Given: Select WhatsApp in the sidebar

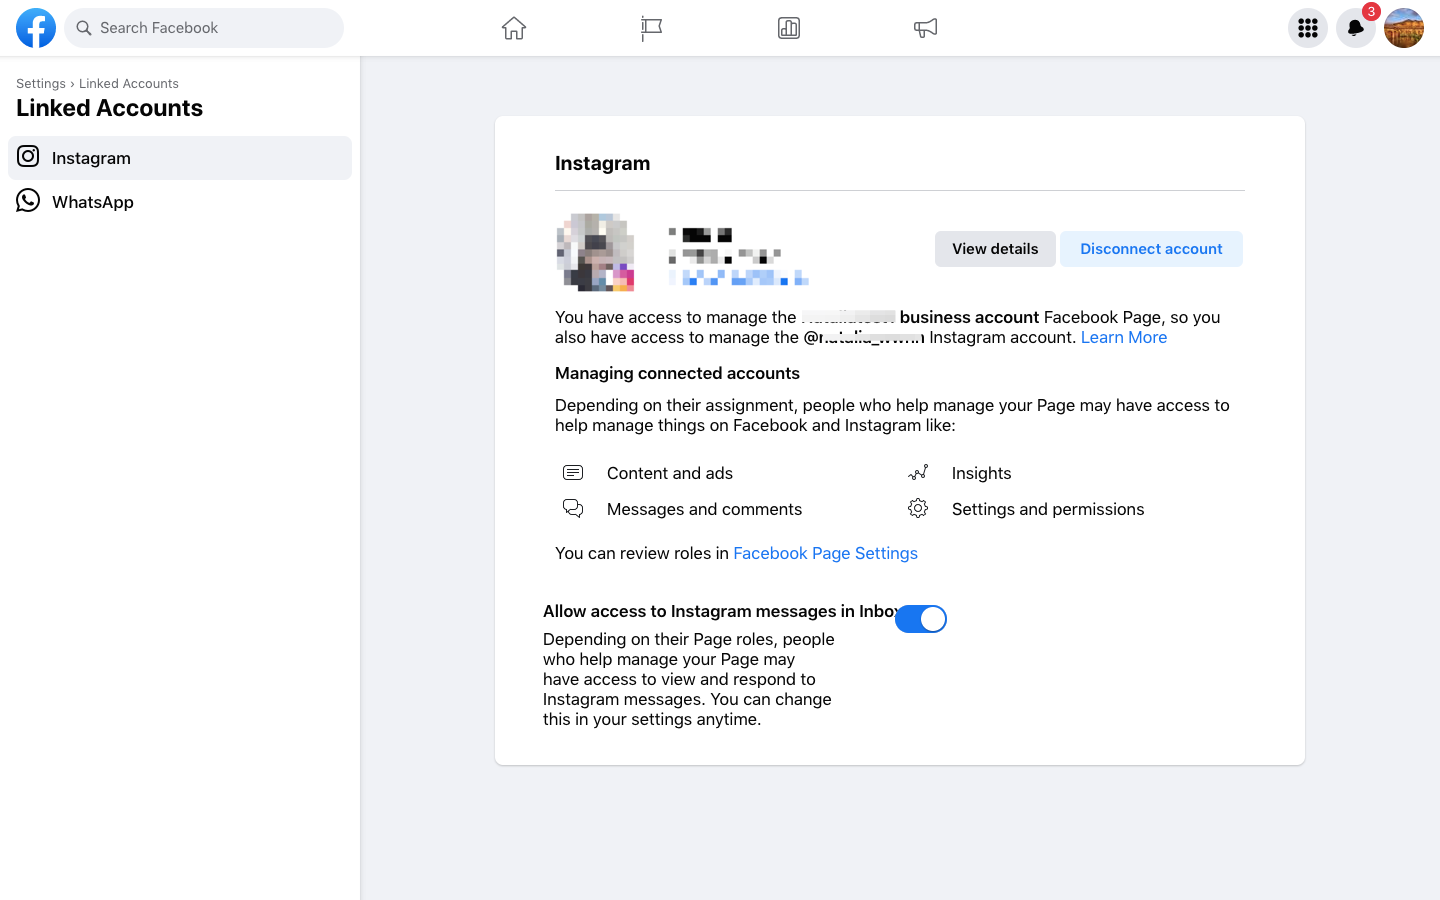Looking at the screenshot, I should pyautogui.click(x=180, y=202).
